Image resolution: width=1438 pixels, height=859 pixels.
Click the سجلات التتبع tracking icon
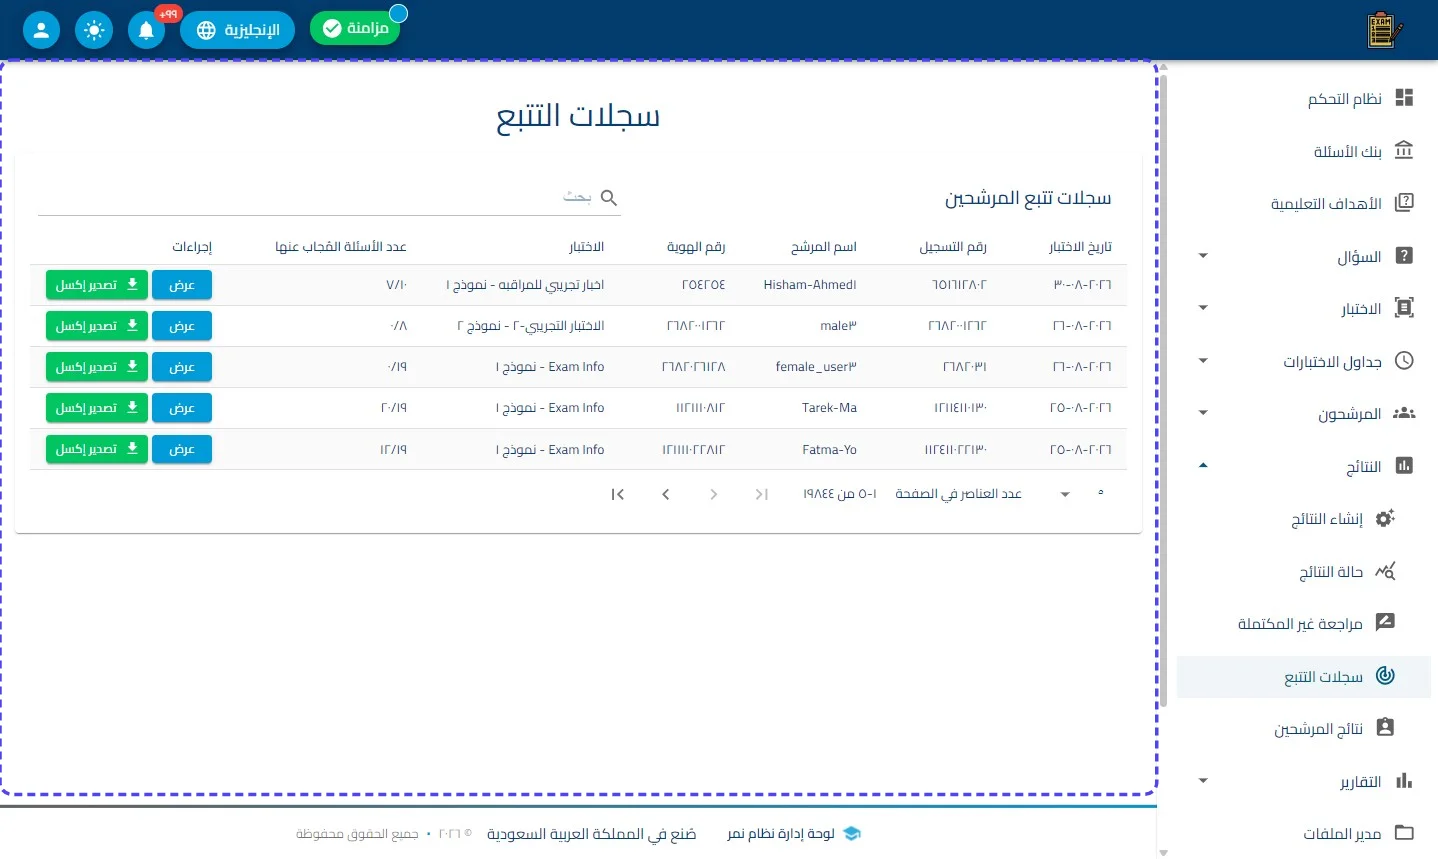[x=1385, y=675]
